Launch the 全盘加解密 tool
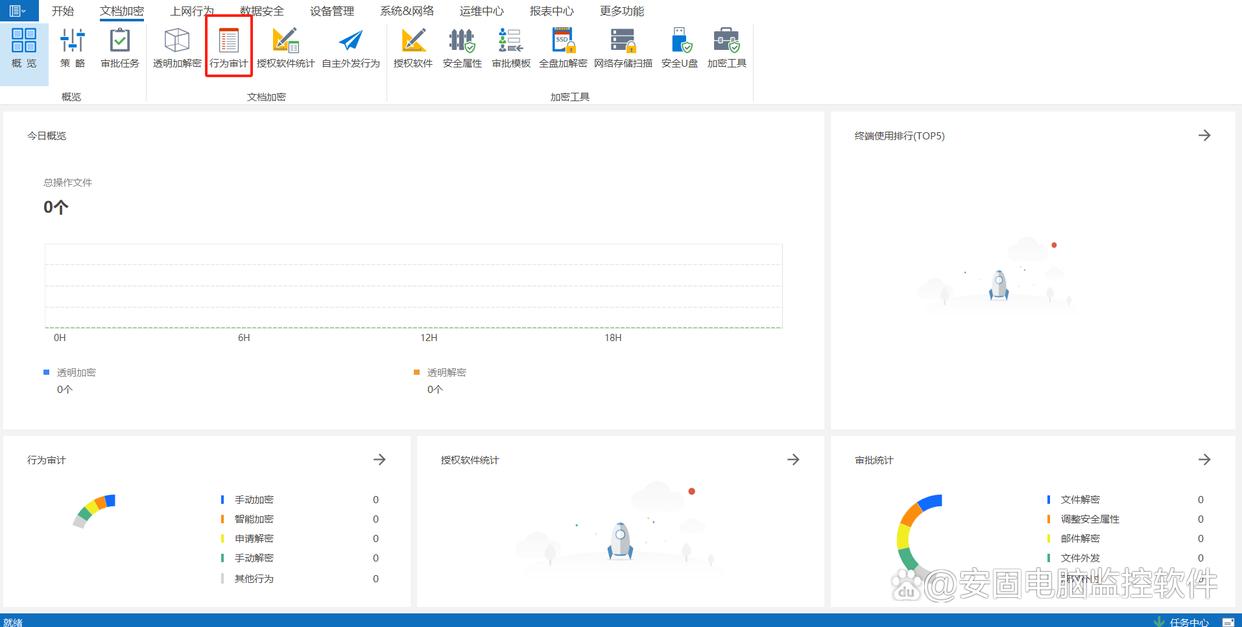This screenshot has height=627, width=1242. pos(563,47)
